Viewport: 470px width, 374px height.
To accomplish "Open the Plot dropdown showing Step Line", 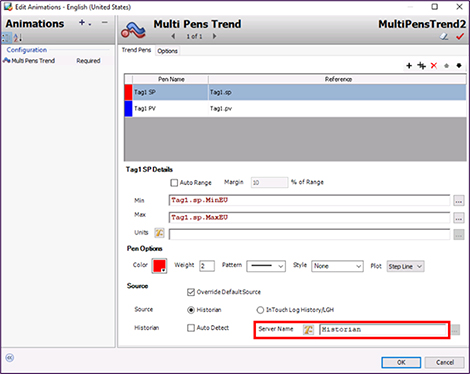I will [405, 266].
